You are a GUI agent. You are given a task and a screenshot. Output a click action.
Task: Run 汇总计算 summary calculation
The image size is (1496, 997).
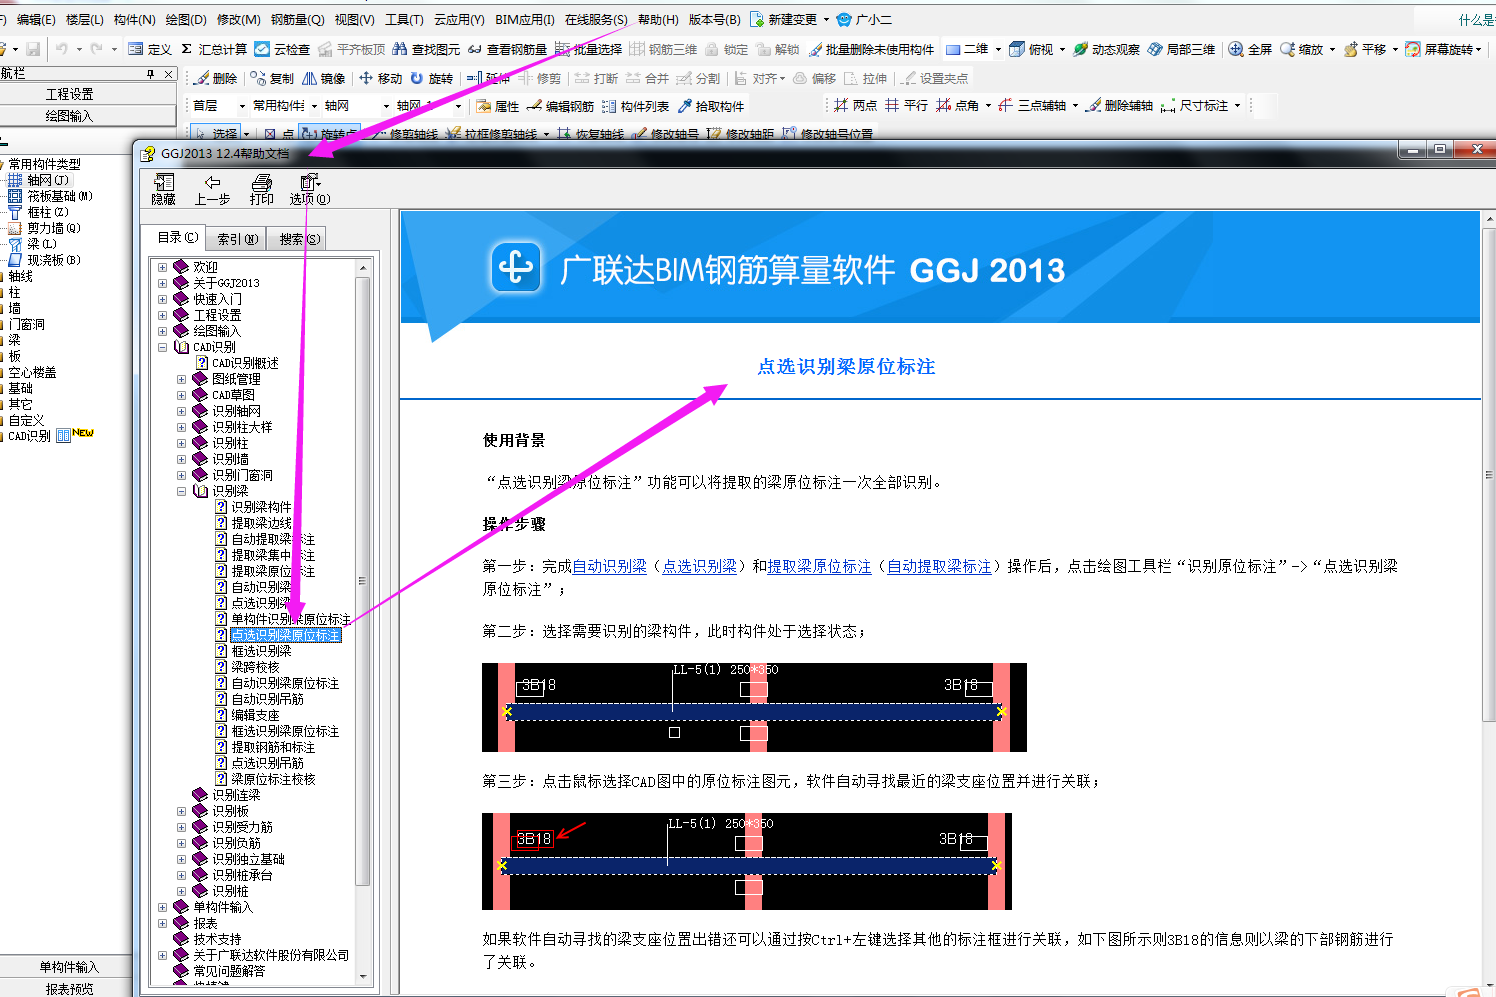click(x=213, y=49)
